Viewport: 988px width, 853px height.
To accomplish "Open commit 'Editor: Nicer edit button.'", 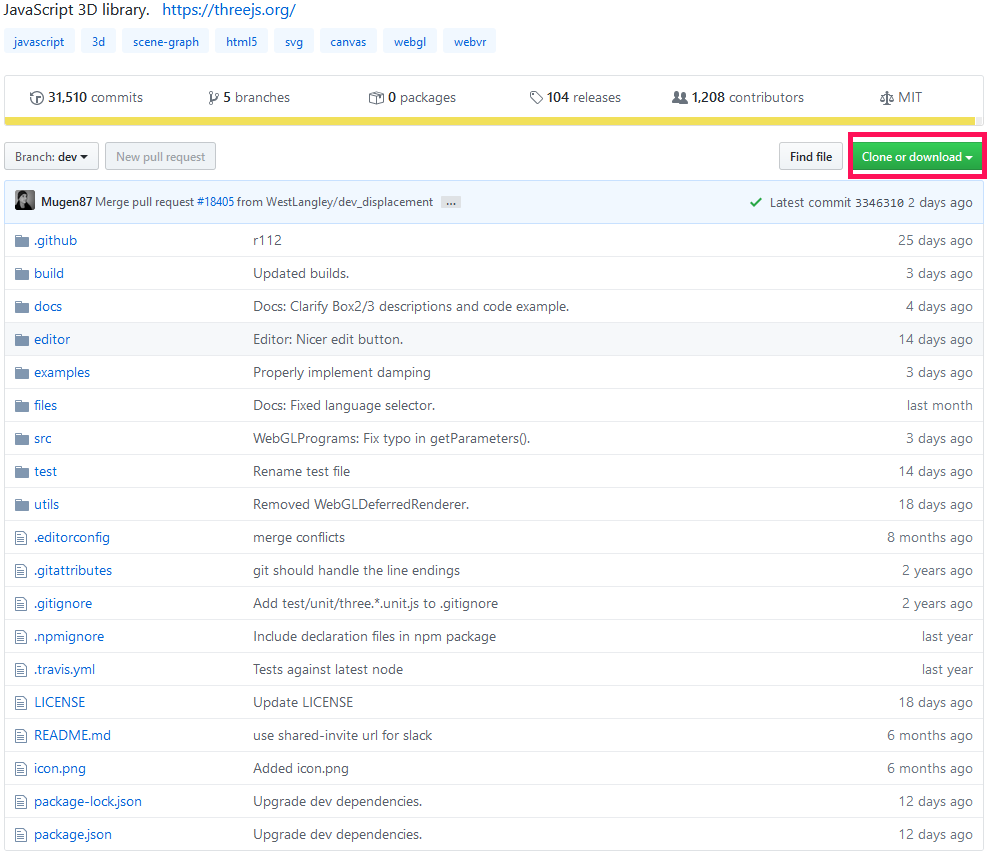I will tap(328, 340).
